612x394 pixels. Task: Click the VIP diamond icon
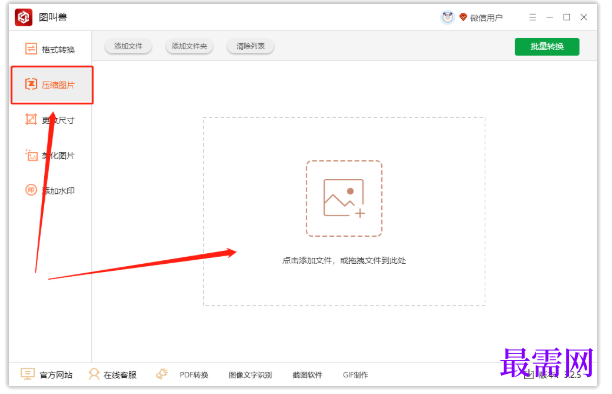pyautogui.click(x=463, y=17)
